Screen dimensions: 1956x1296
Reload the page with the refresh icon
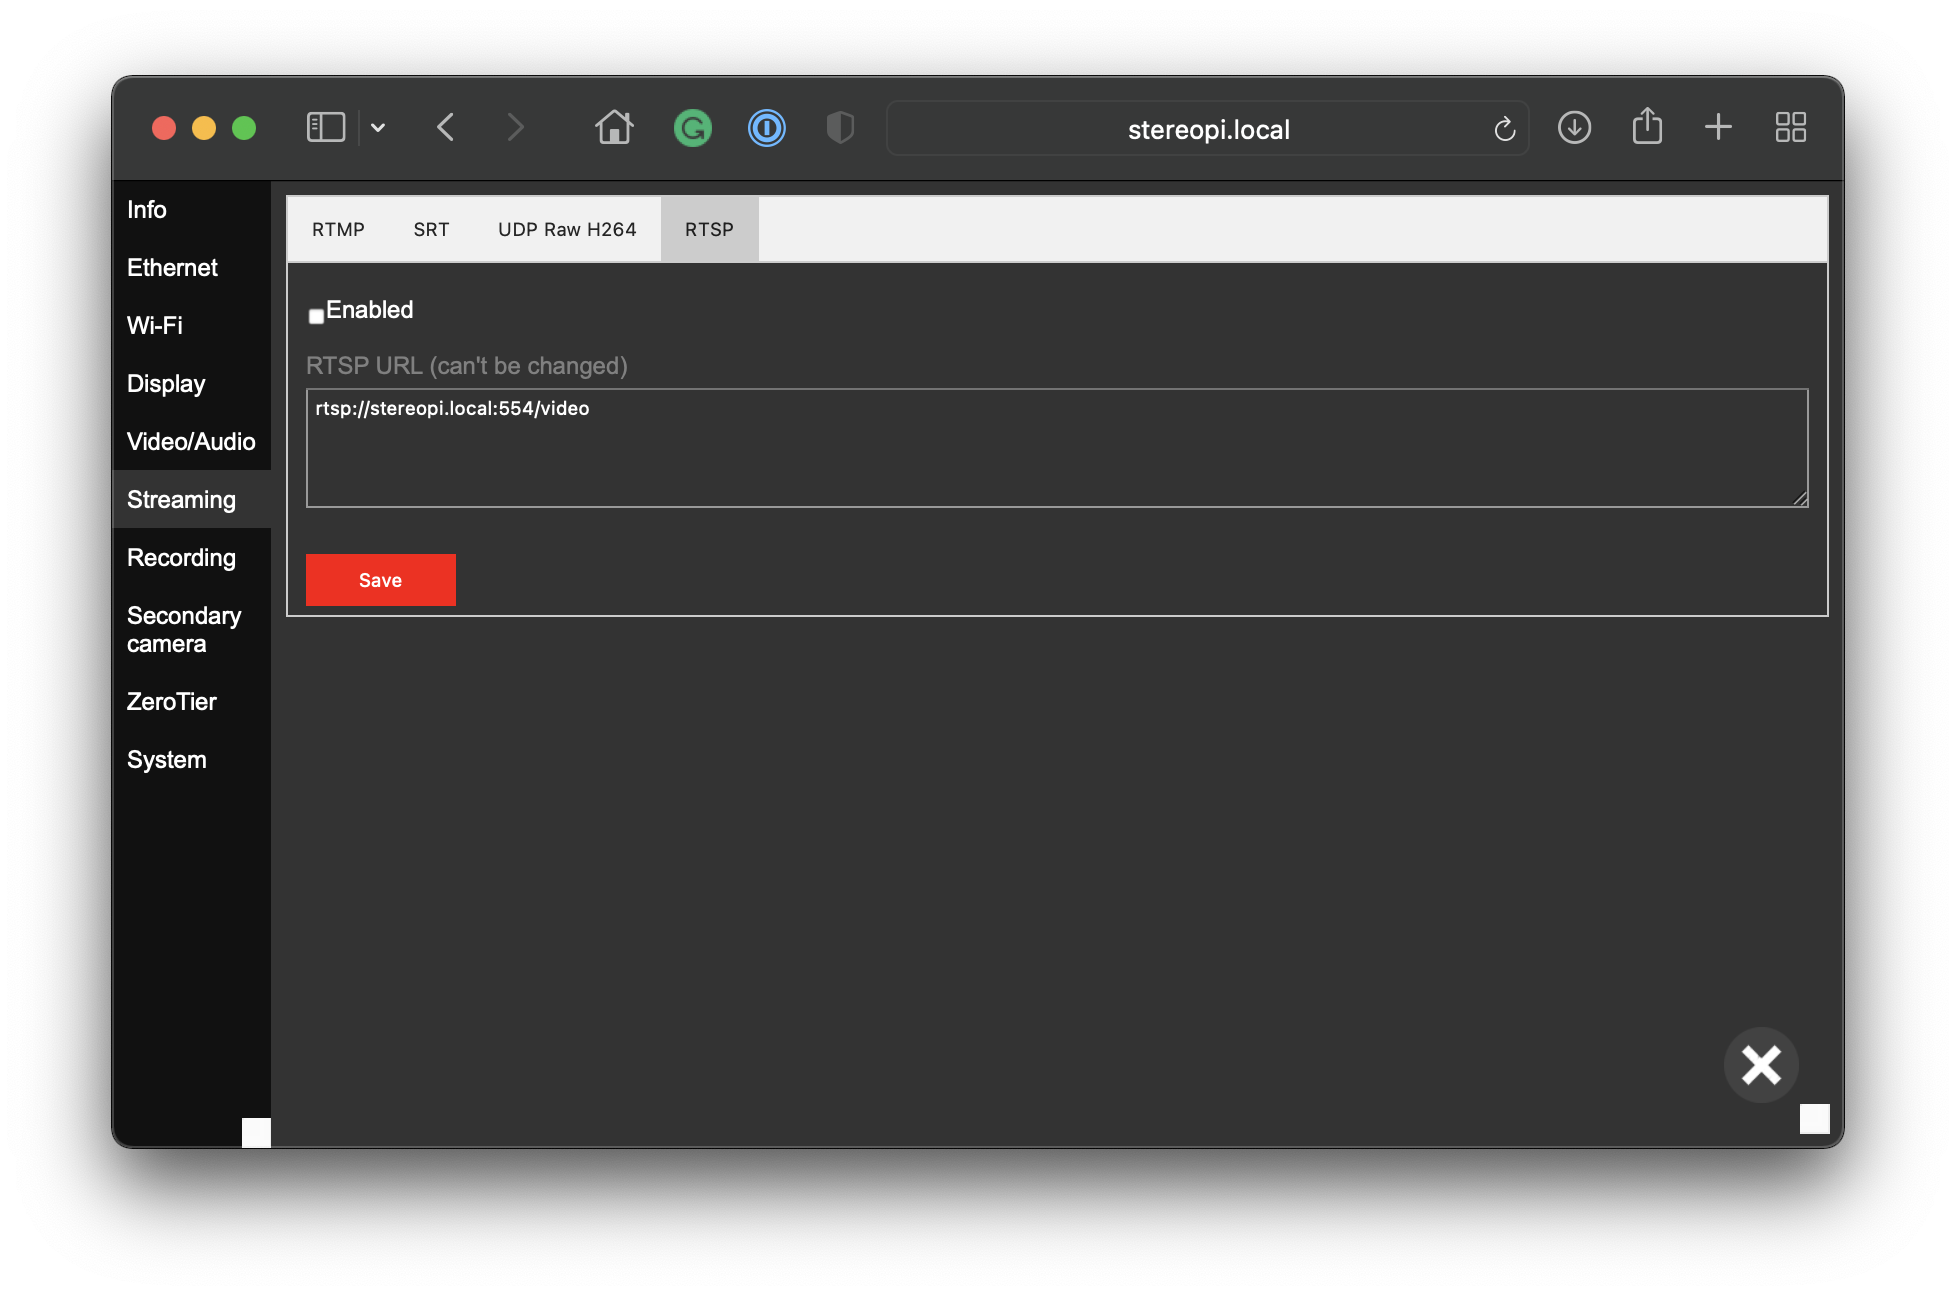tap(1504, 129)
